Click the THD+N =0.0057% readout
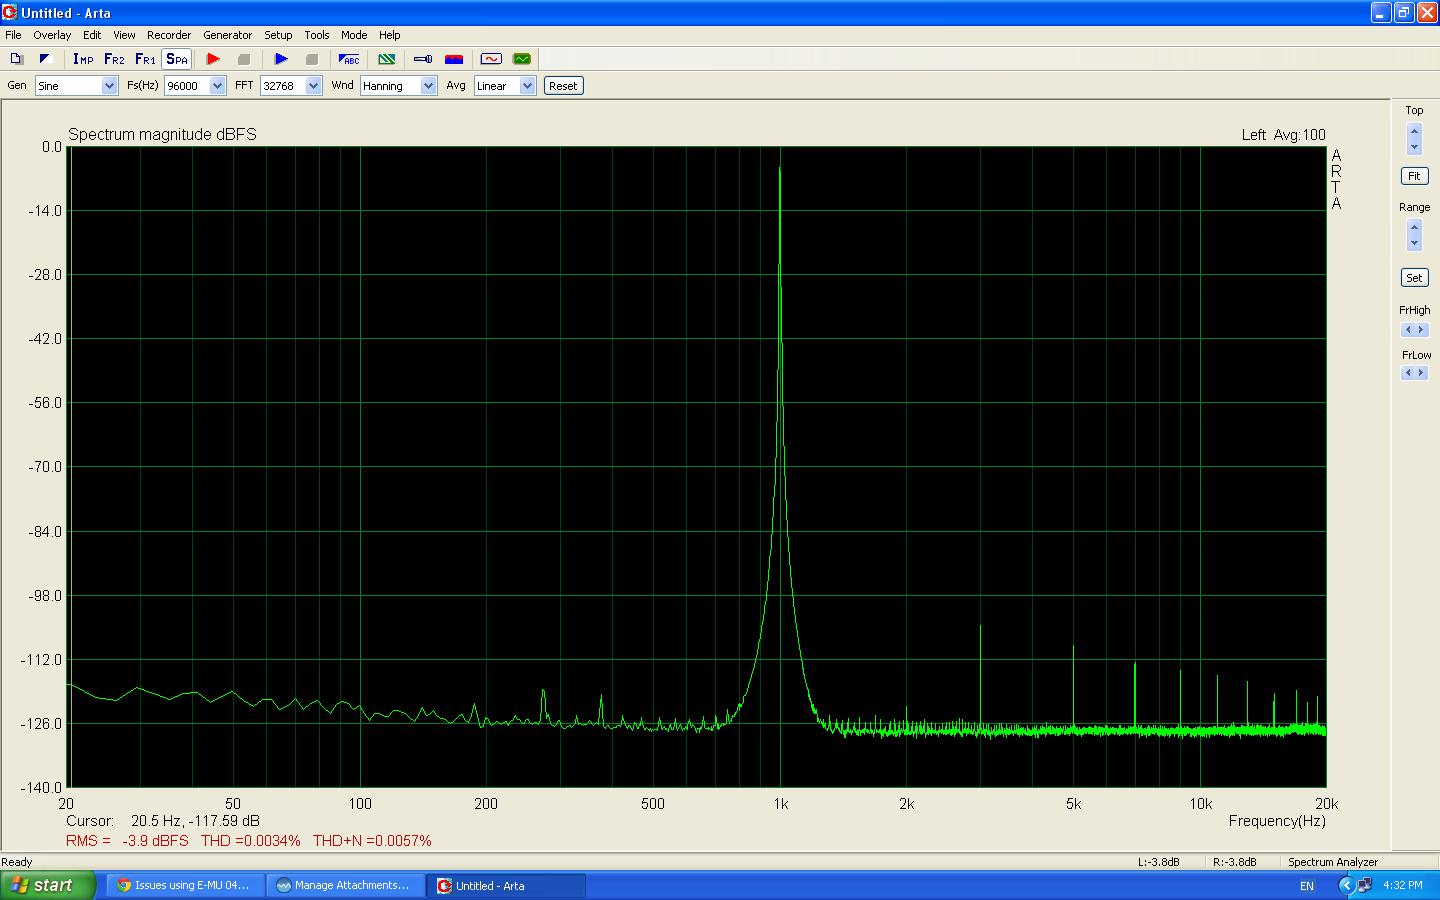Viewport: 1440px width, 900px height. coord(372,841)
